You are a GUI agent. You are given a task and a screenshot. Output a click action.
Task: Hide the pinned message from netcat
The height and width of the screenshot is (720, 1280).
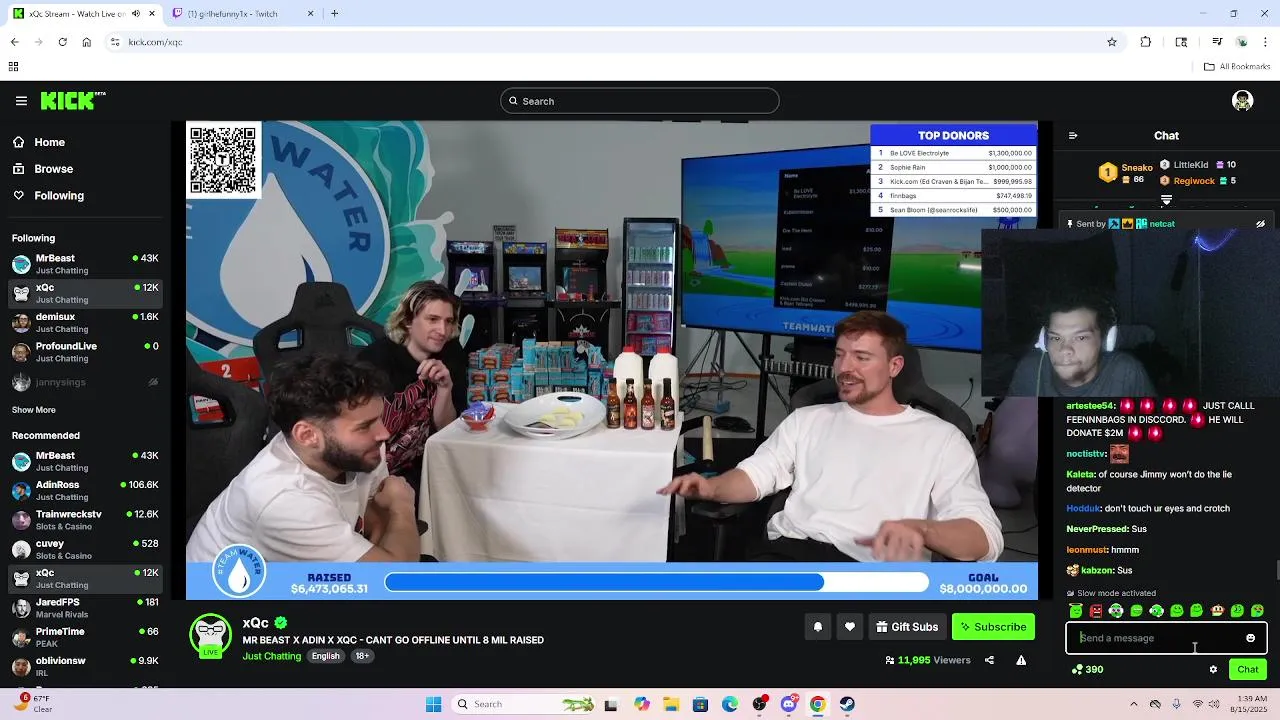(1260, 224)
